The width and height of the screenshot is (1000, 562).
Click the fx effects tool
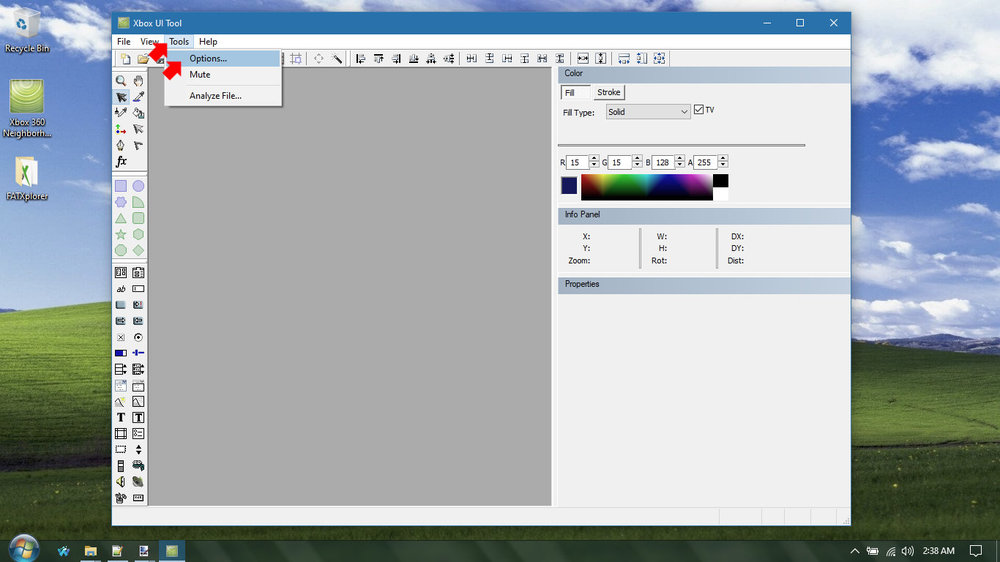121,161
